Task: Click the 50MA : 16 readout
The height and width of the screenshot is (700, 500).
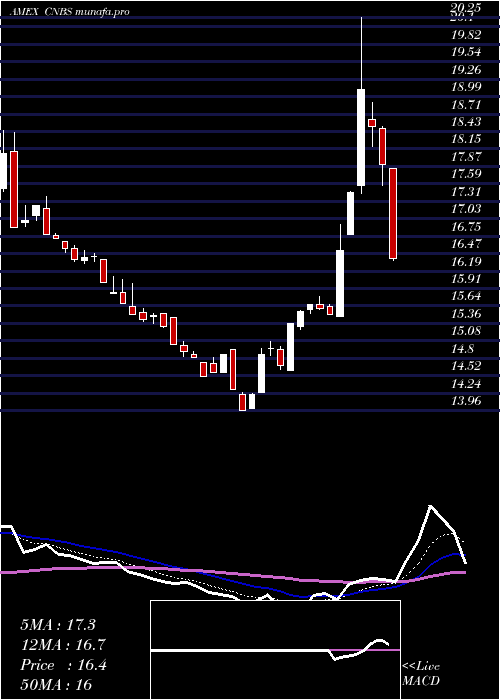Action: pos(56,684)
